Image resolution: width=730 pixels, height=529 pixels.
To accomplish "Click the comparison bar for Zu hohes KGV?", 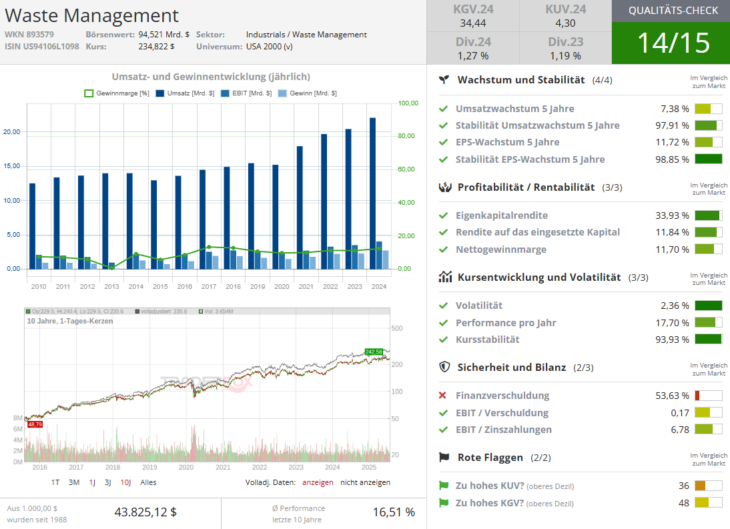I will coord(709,503).
